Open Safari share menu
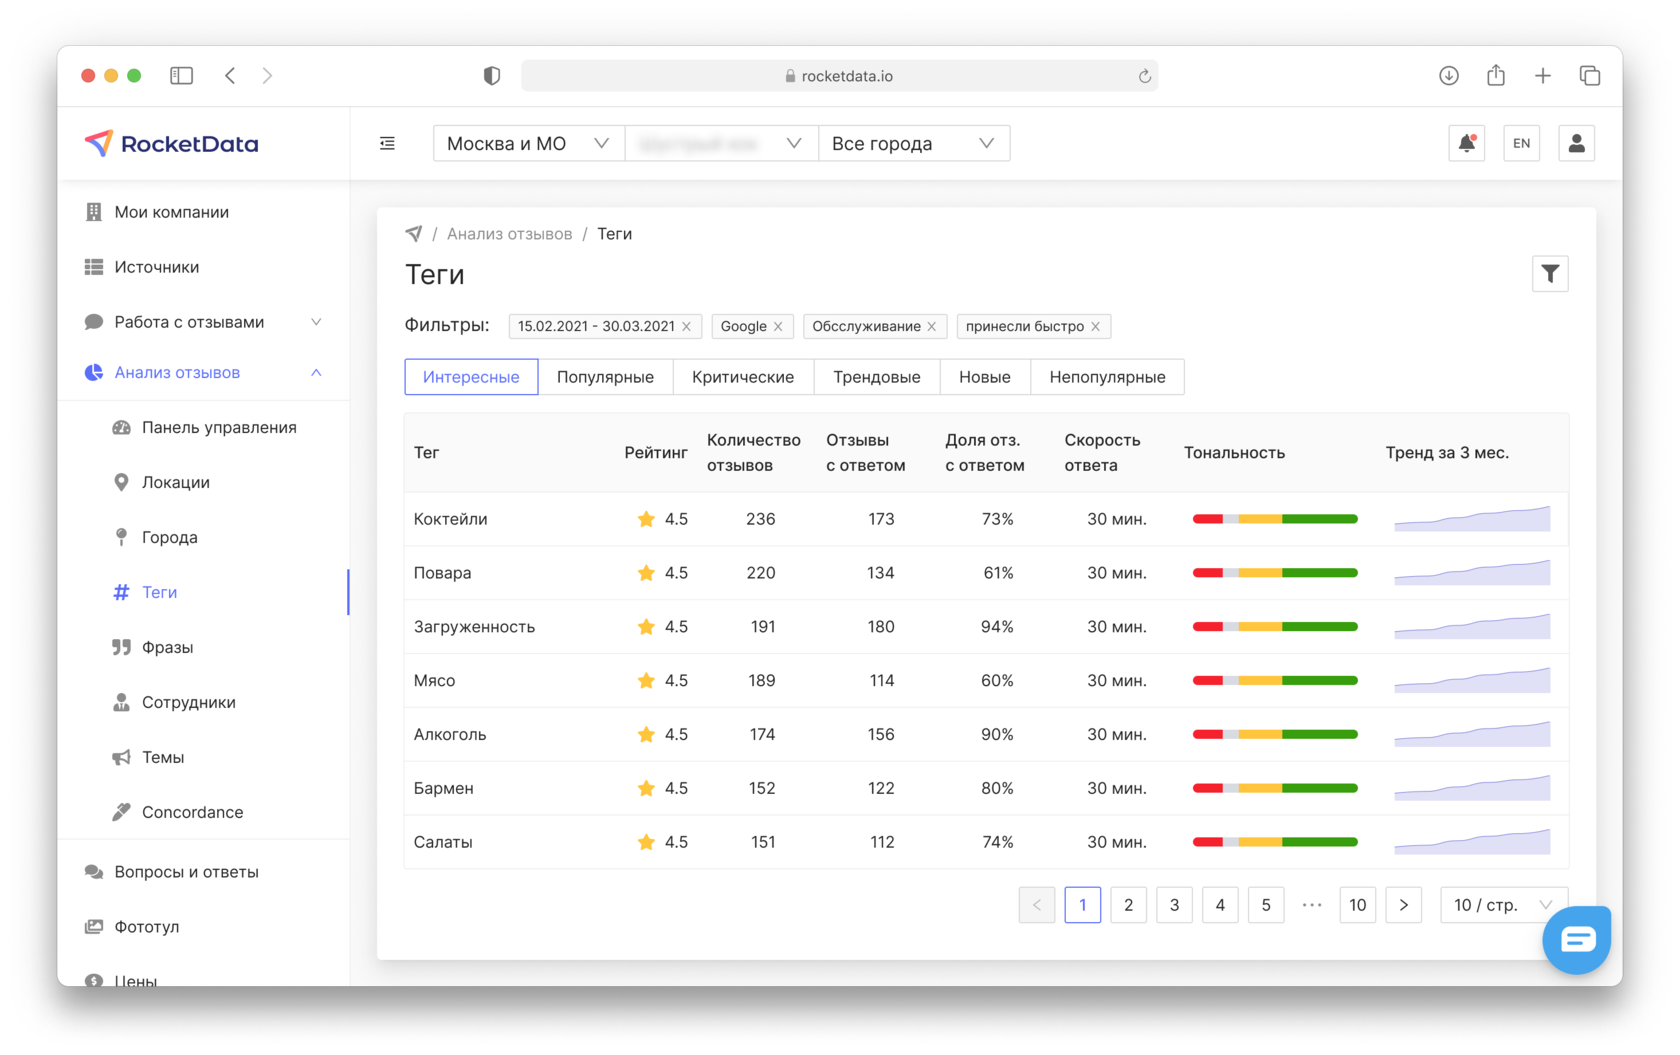 [x=1496, y=75]
